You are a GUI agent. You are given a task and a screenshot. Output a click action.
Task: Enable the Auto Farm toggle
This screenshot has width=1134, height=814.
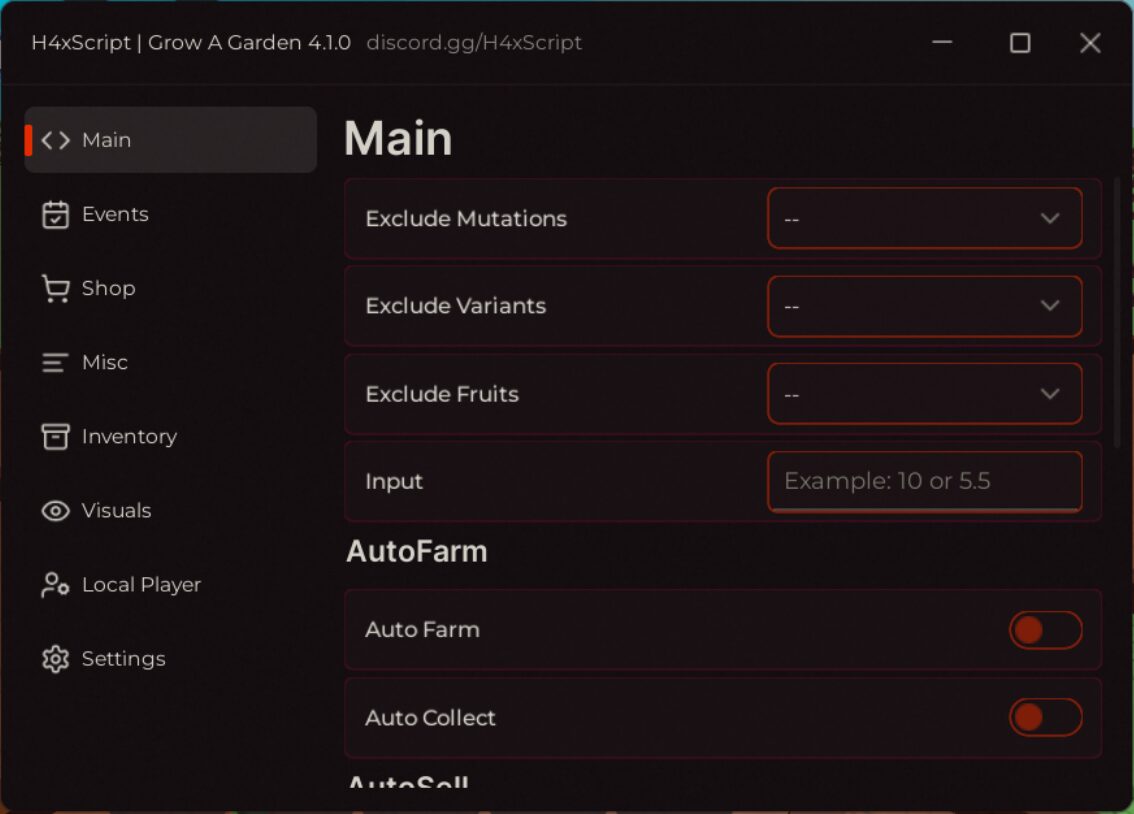click(1046, 630)
